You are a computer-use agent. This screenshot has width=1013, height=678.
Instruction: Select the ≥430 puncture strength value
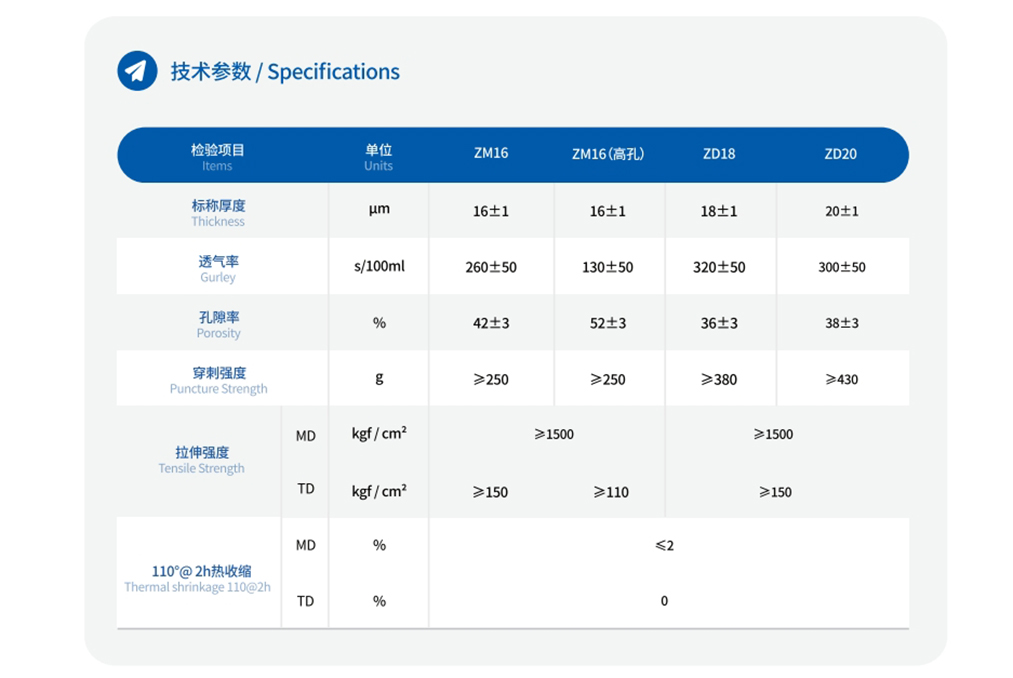pos(841,380)
